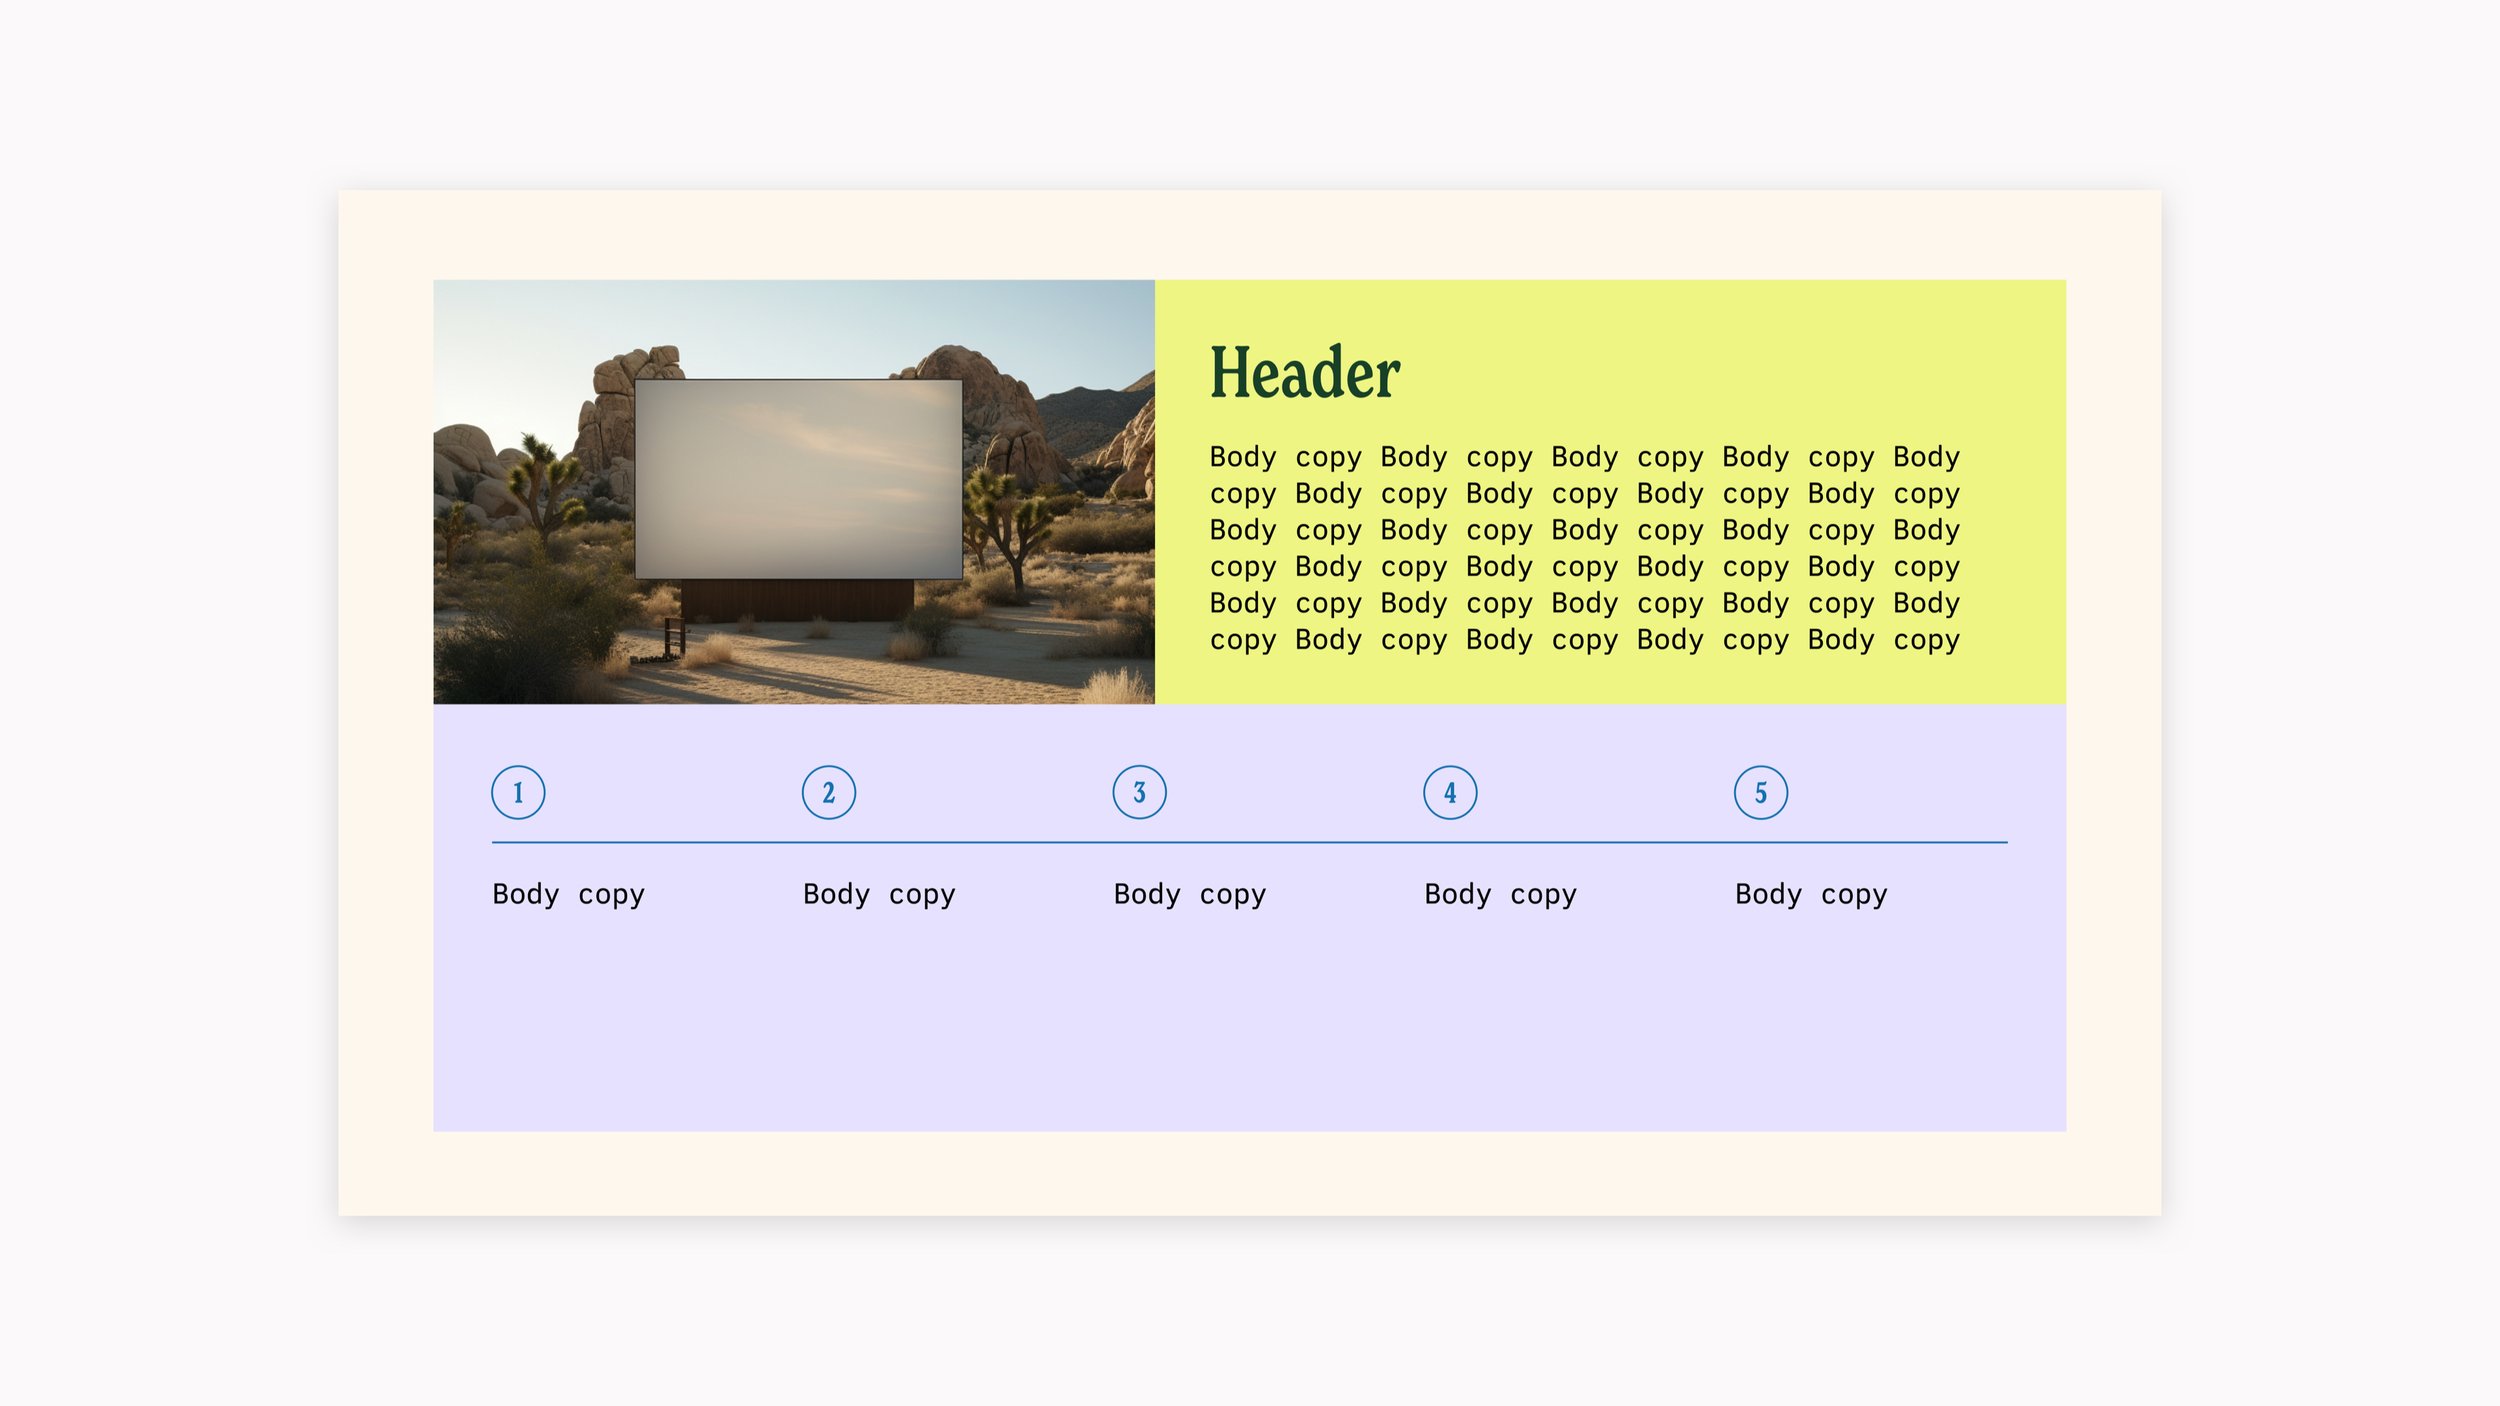The image size is (2500, 1406).
Task: Click Body copy under step 1
Action: point(569,895)
